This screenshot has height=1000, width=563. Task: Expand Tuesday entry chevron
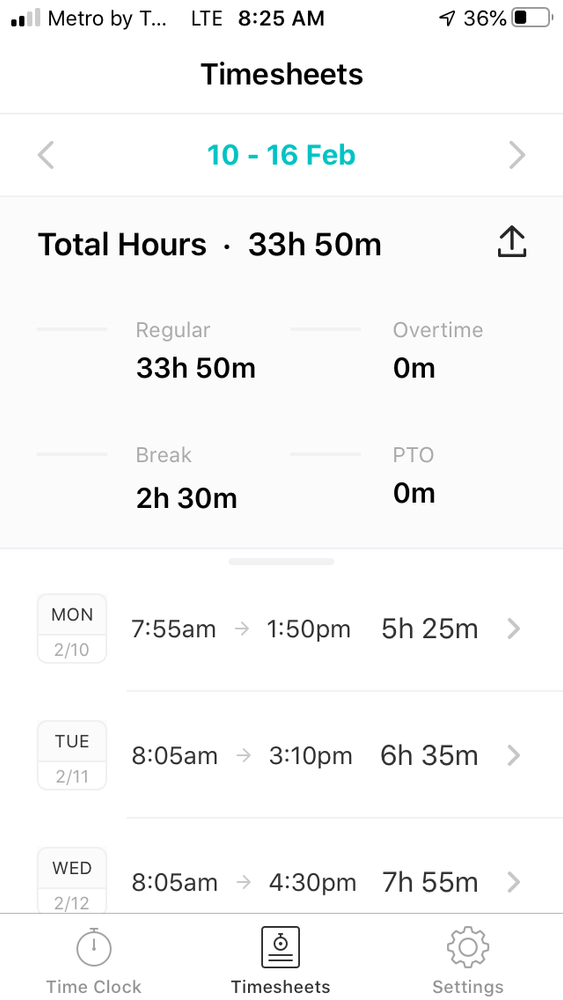[x=513, y=756]
